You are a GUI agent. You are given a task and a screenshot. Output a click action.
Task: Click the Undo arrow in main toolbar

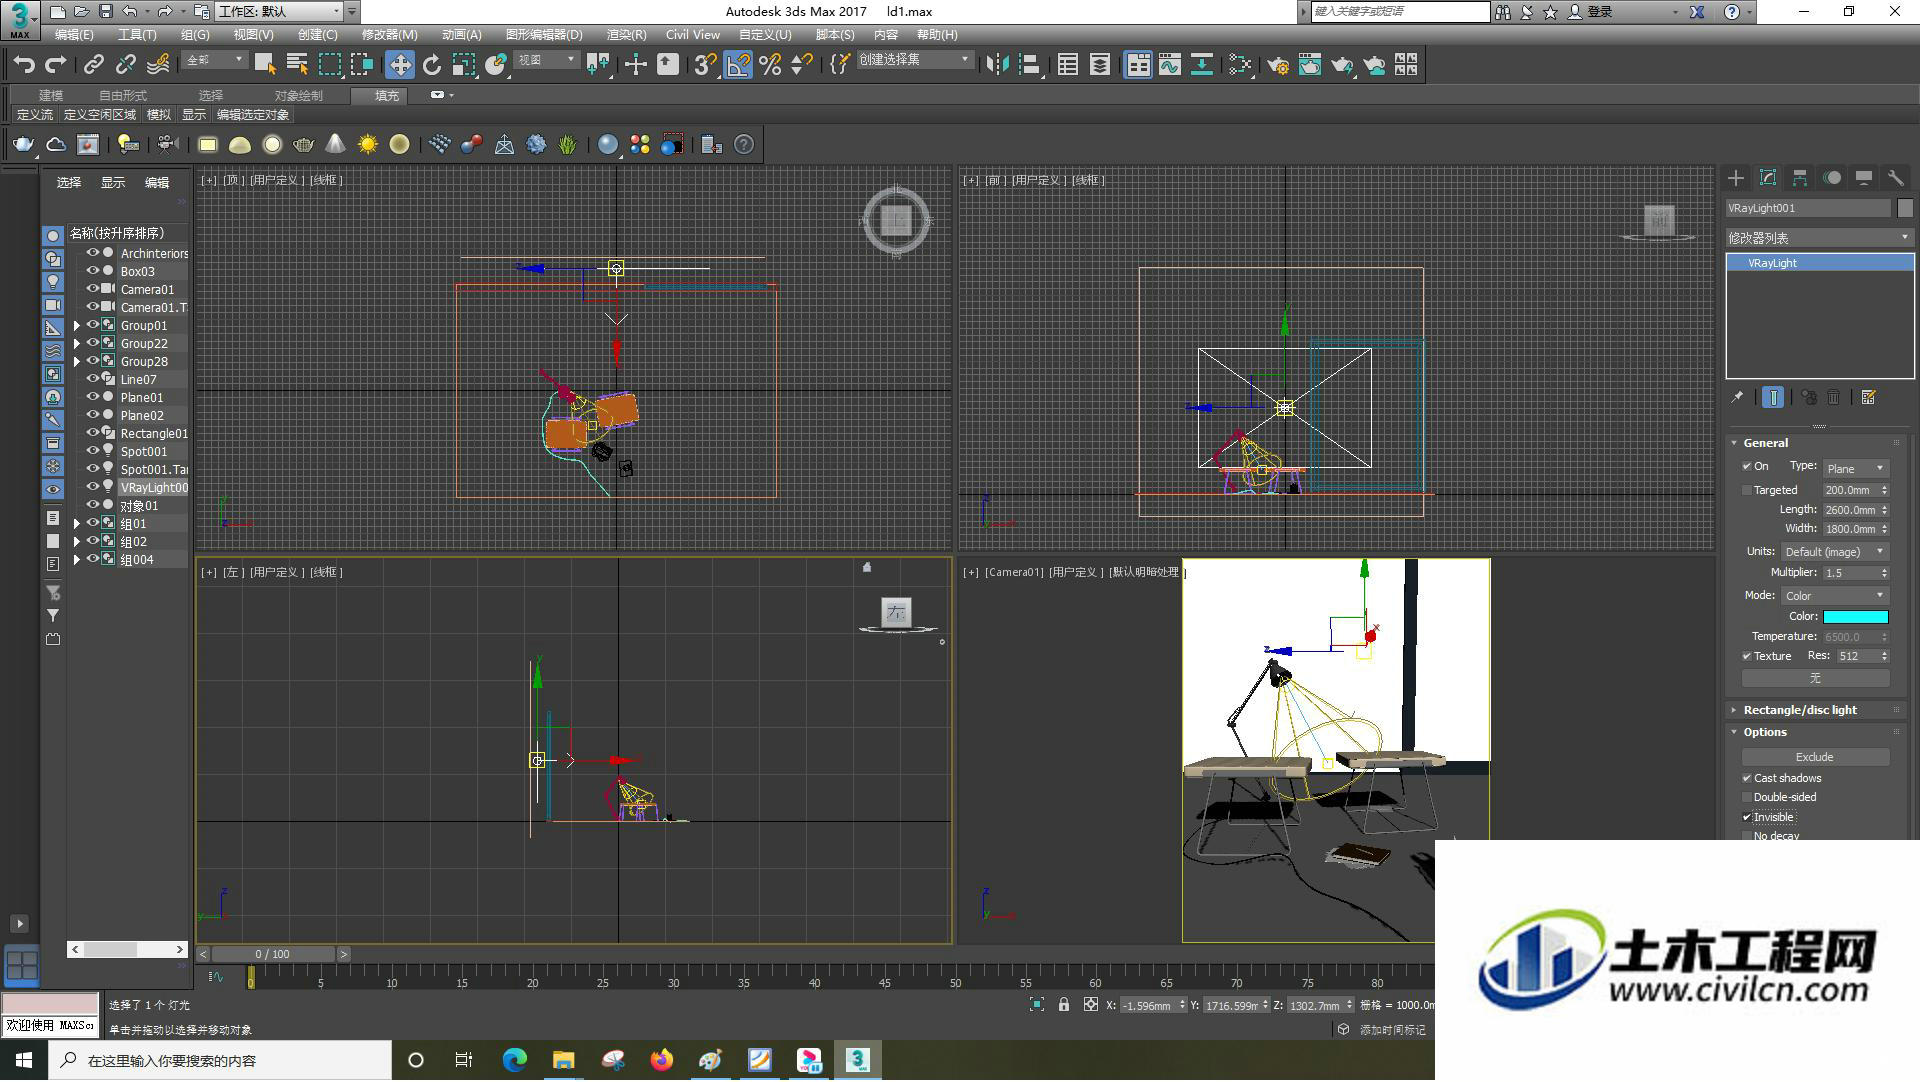coord(24,65)
